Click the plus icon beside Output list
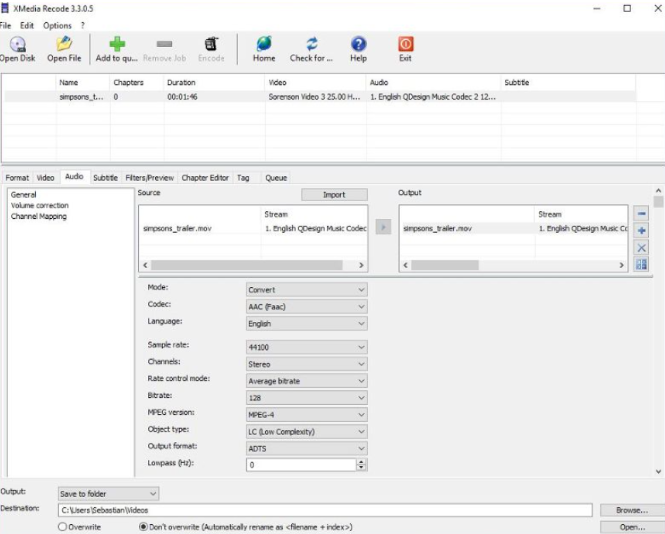Screen dimensions: 665x534 pos(642,231)
